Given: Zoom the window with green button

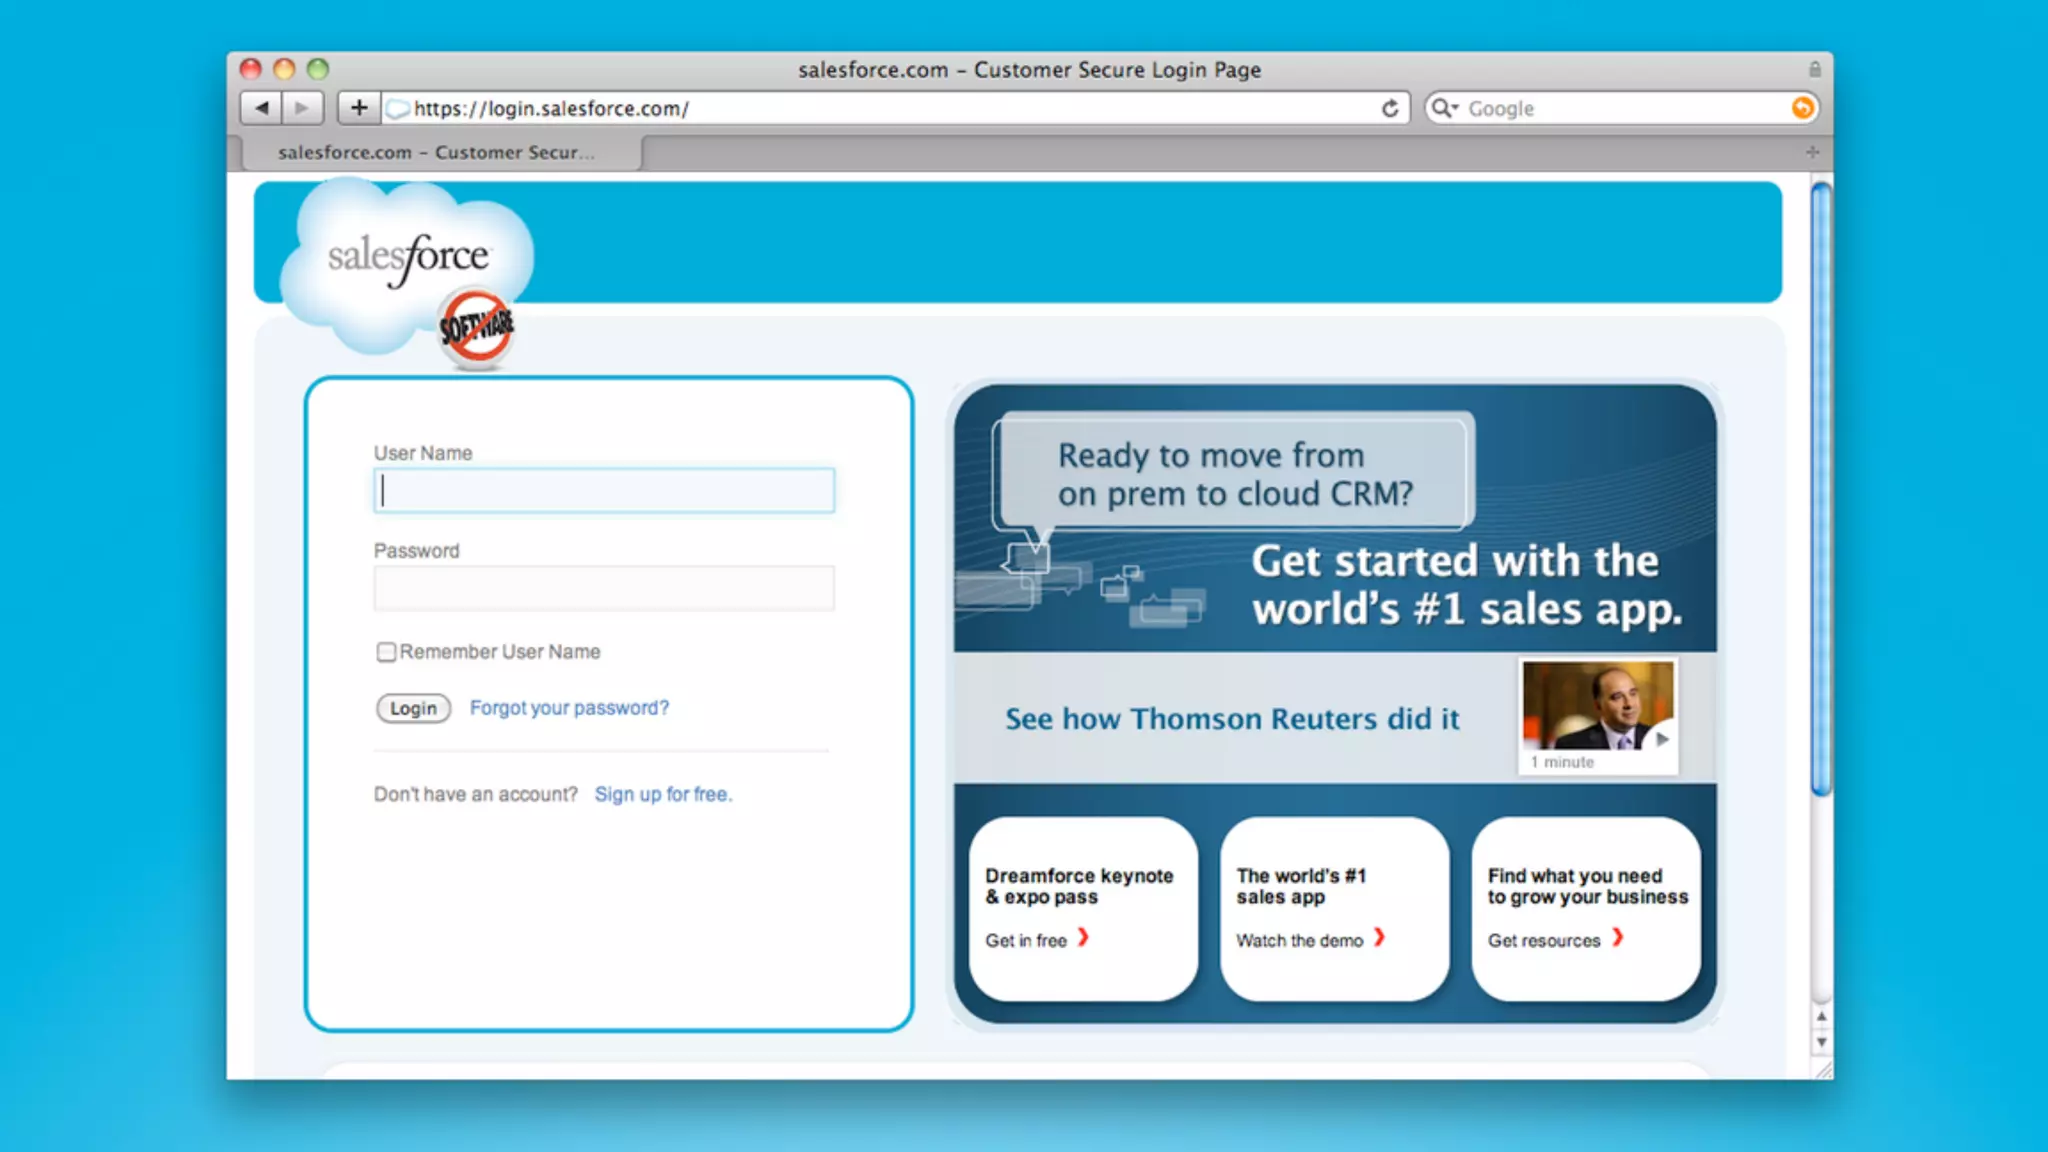Looking at the screenshot, I should tap(318, 68).
